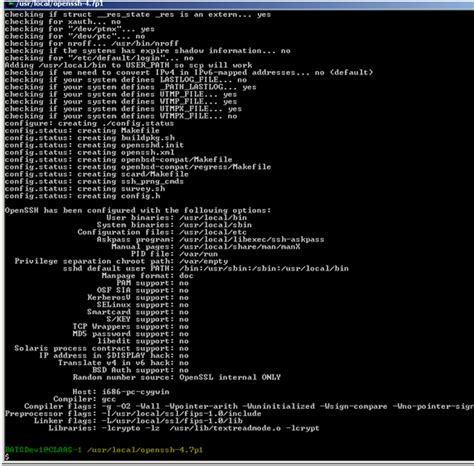474x466 pixels.
Task: Click the 'Manual pages' path row
Action: [206, 247]
